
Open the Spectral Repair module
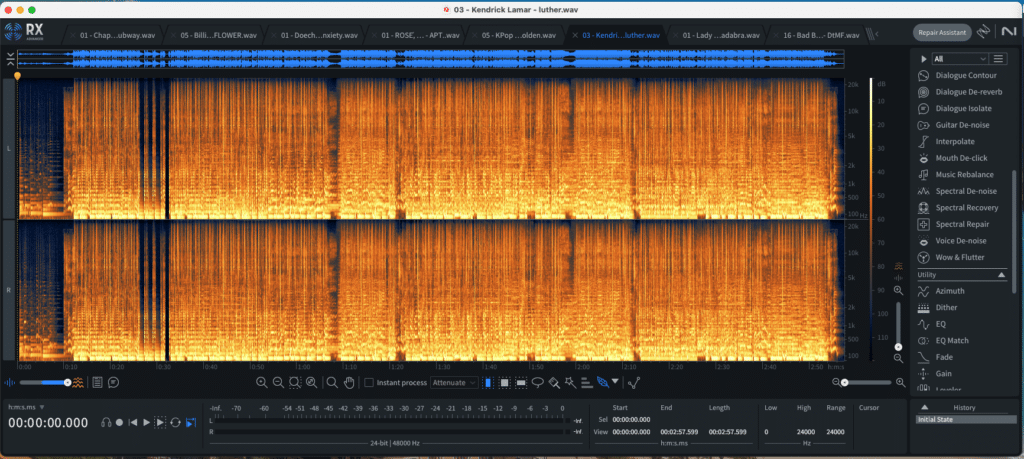pos(953,224)
